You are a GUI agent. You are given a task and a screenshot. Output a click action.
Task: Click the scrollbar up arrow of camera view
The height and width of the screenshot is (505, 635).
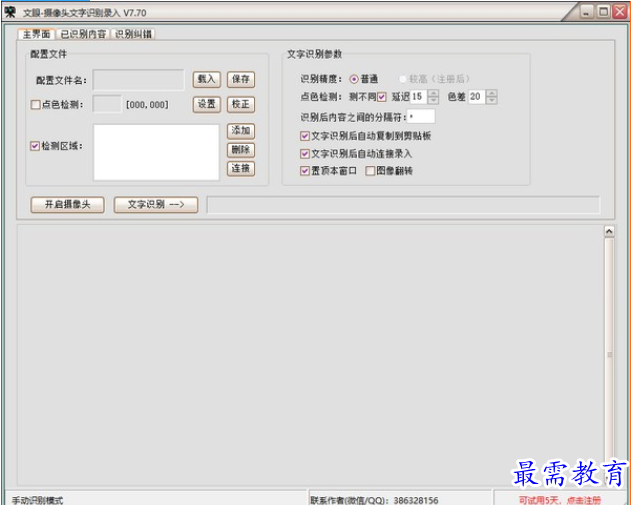click(609, 232)
